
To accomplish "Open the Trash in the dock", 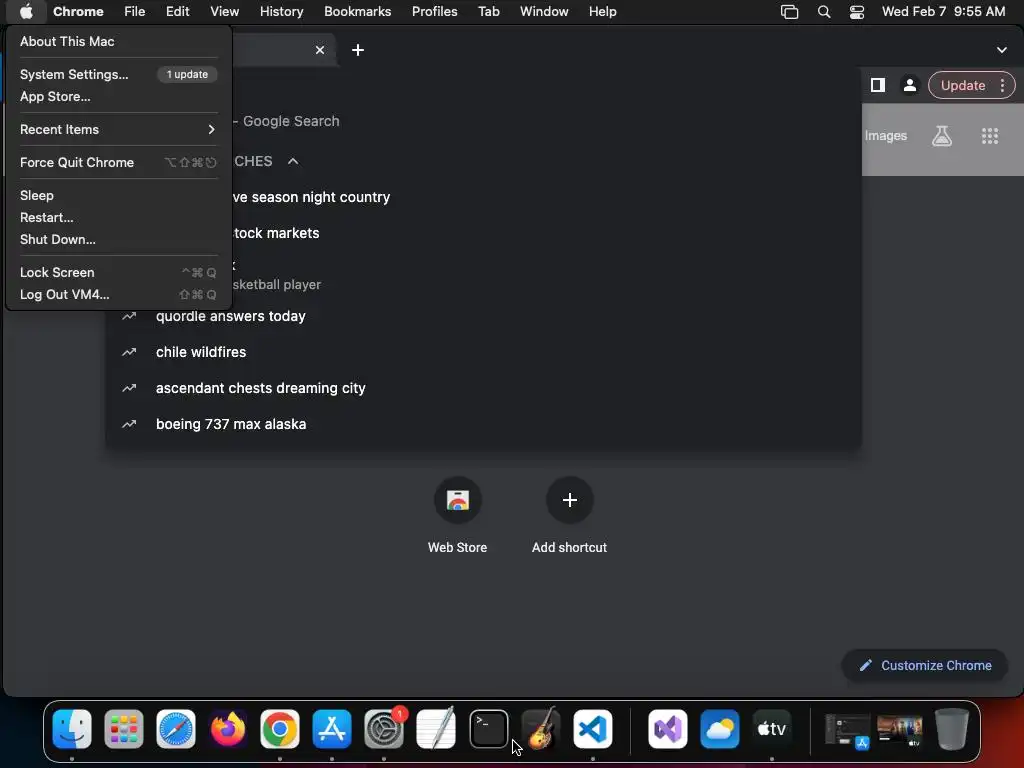I will (x=952, y=729).
